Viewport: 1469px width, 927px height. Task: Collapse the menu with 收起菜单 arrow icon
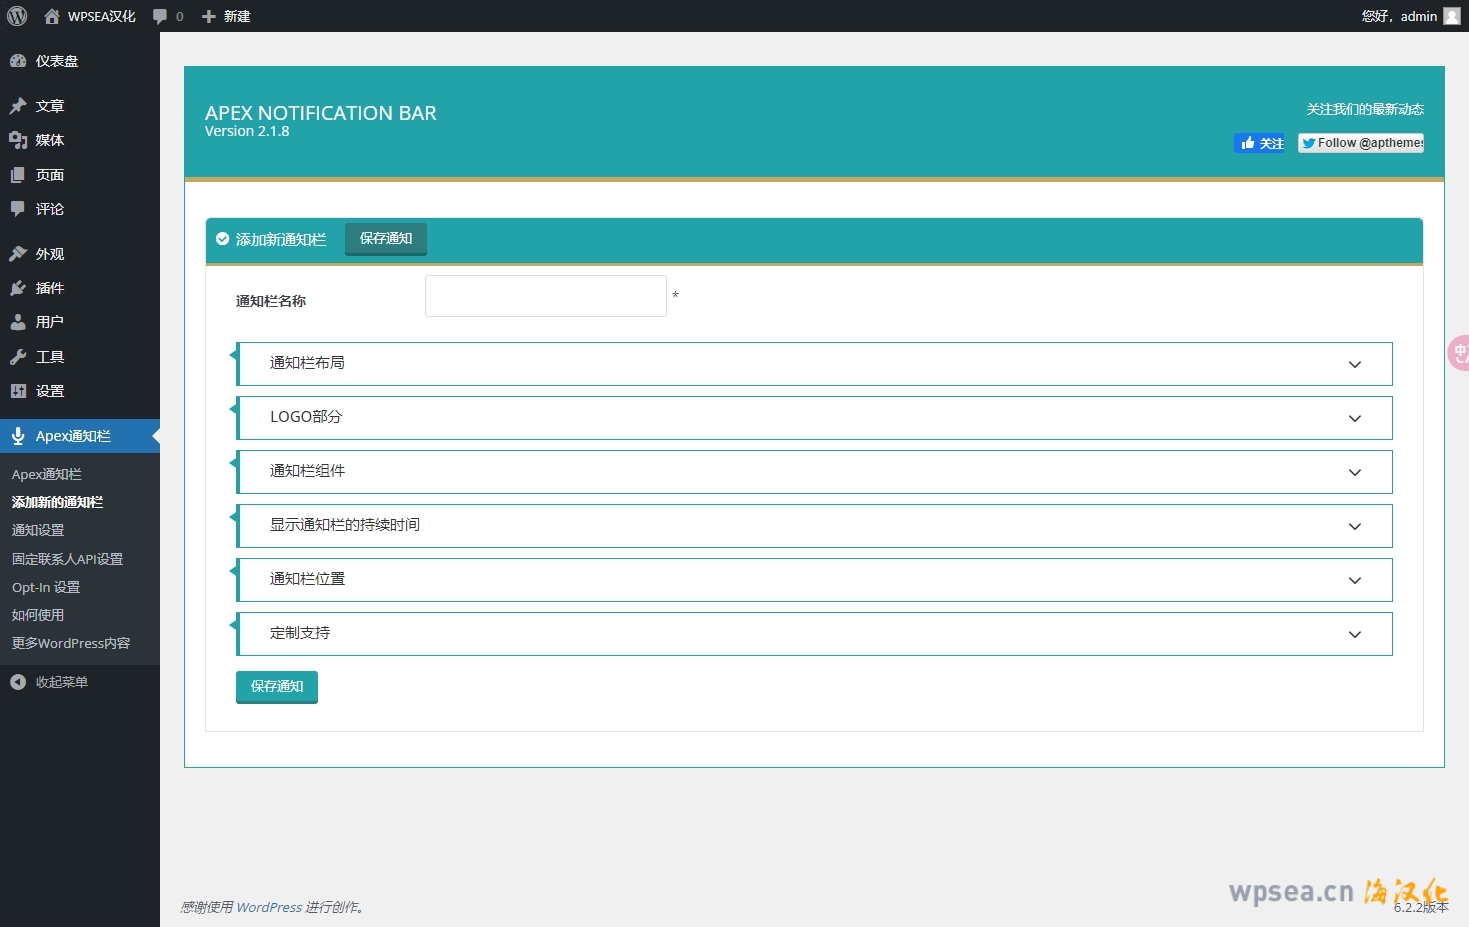[x=18, y=682]
